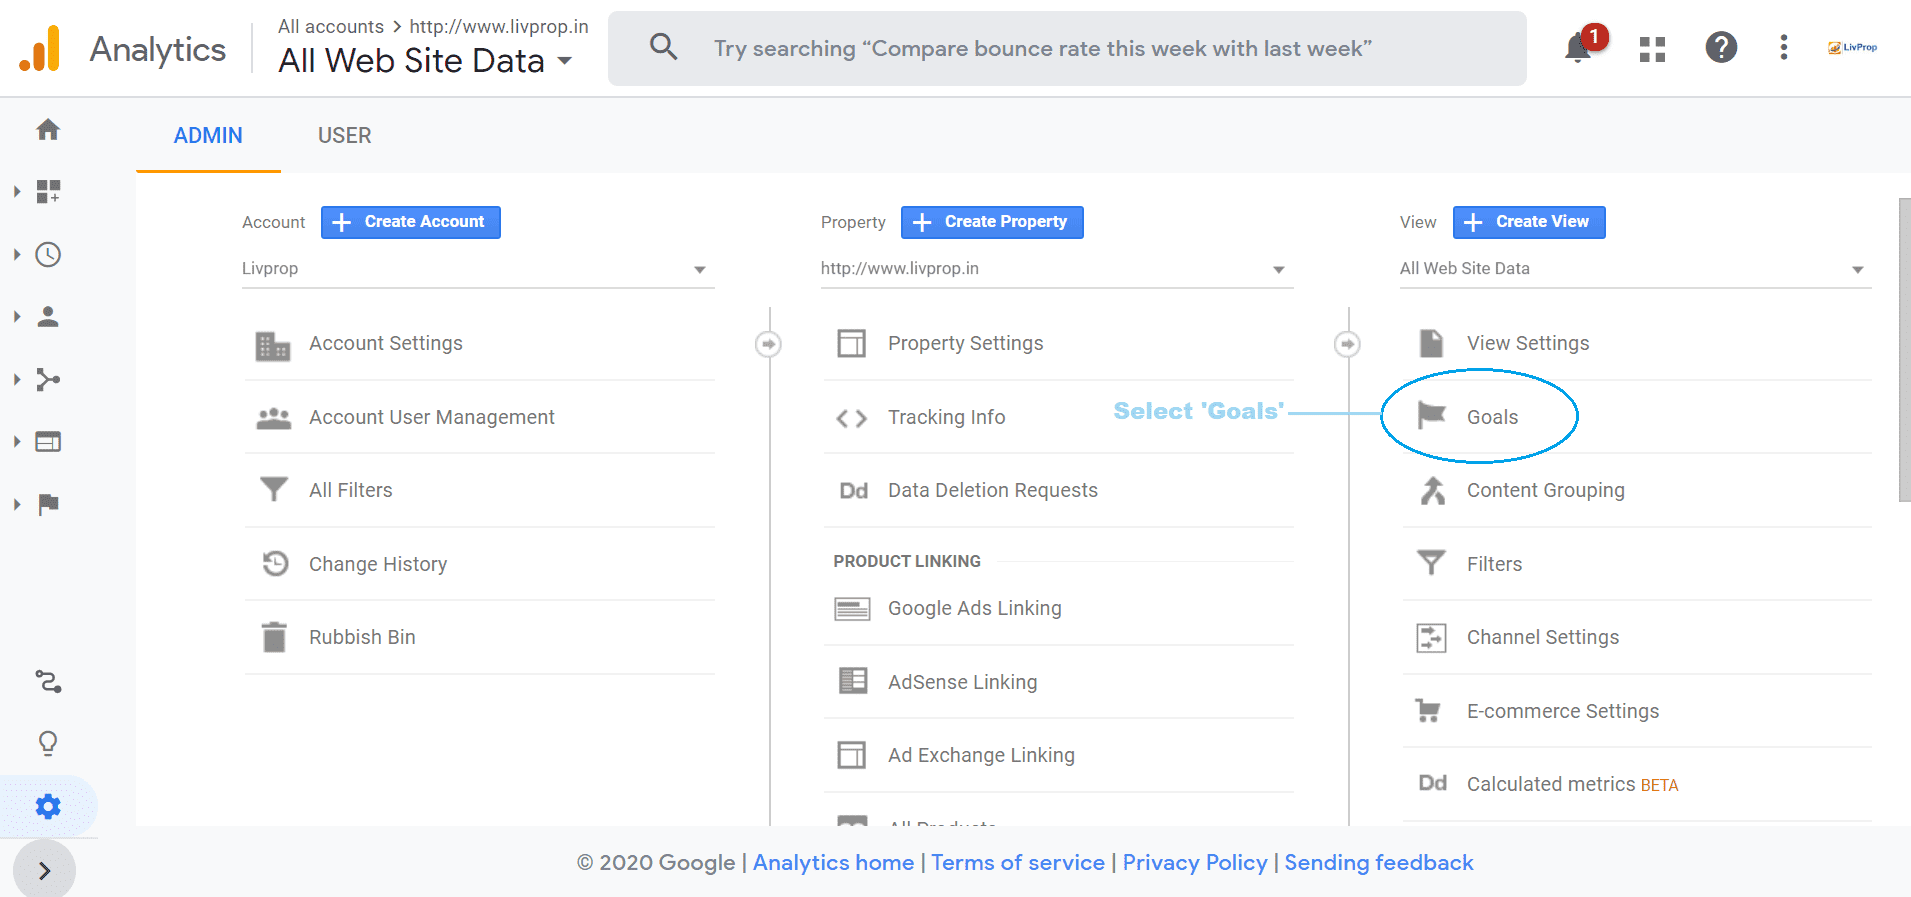Open Realtime clock icon in sidebar
1911x897 pixels.
[48, 255]
